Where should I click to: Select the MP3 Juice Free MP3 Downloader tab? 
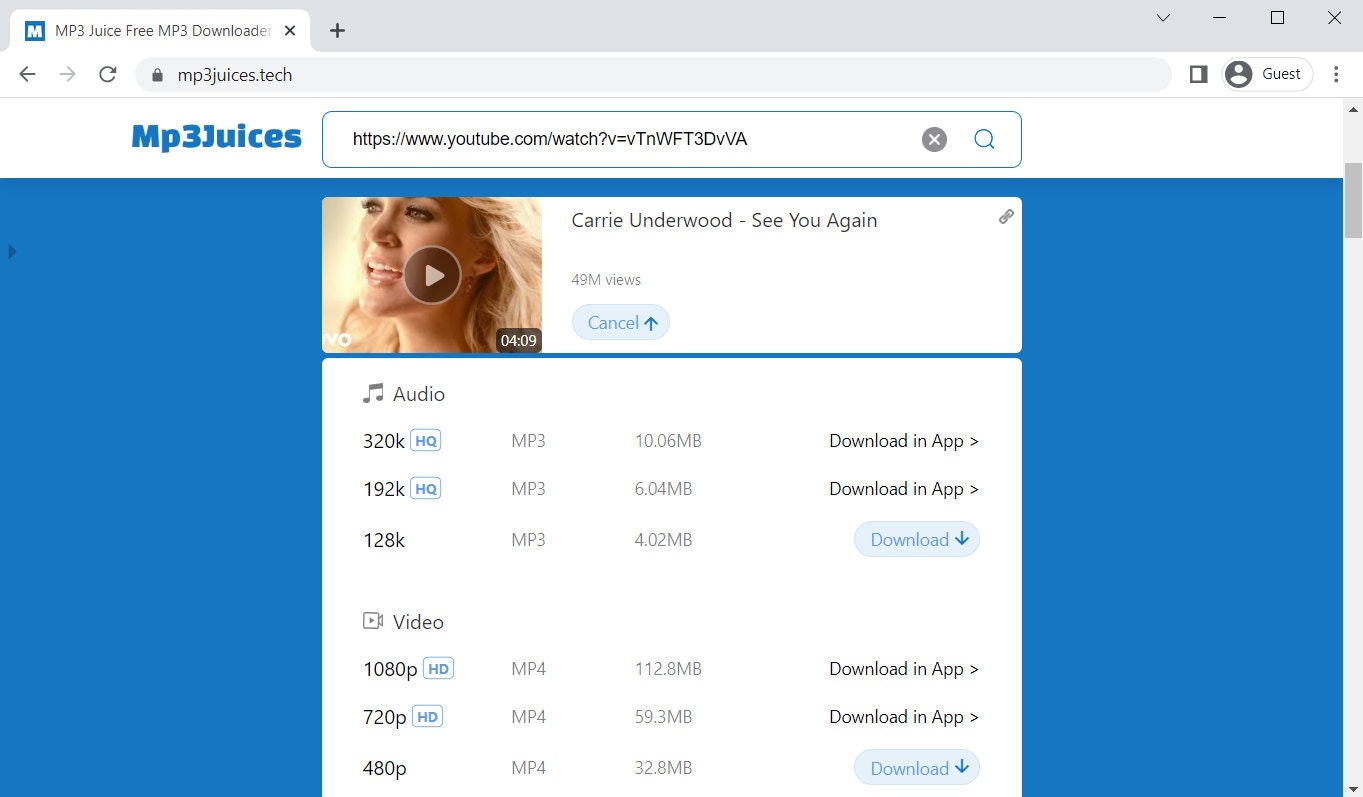click(x=160, y=30)
